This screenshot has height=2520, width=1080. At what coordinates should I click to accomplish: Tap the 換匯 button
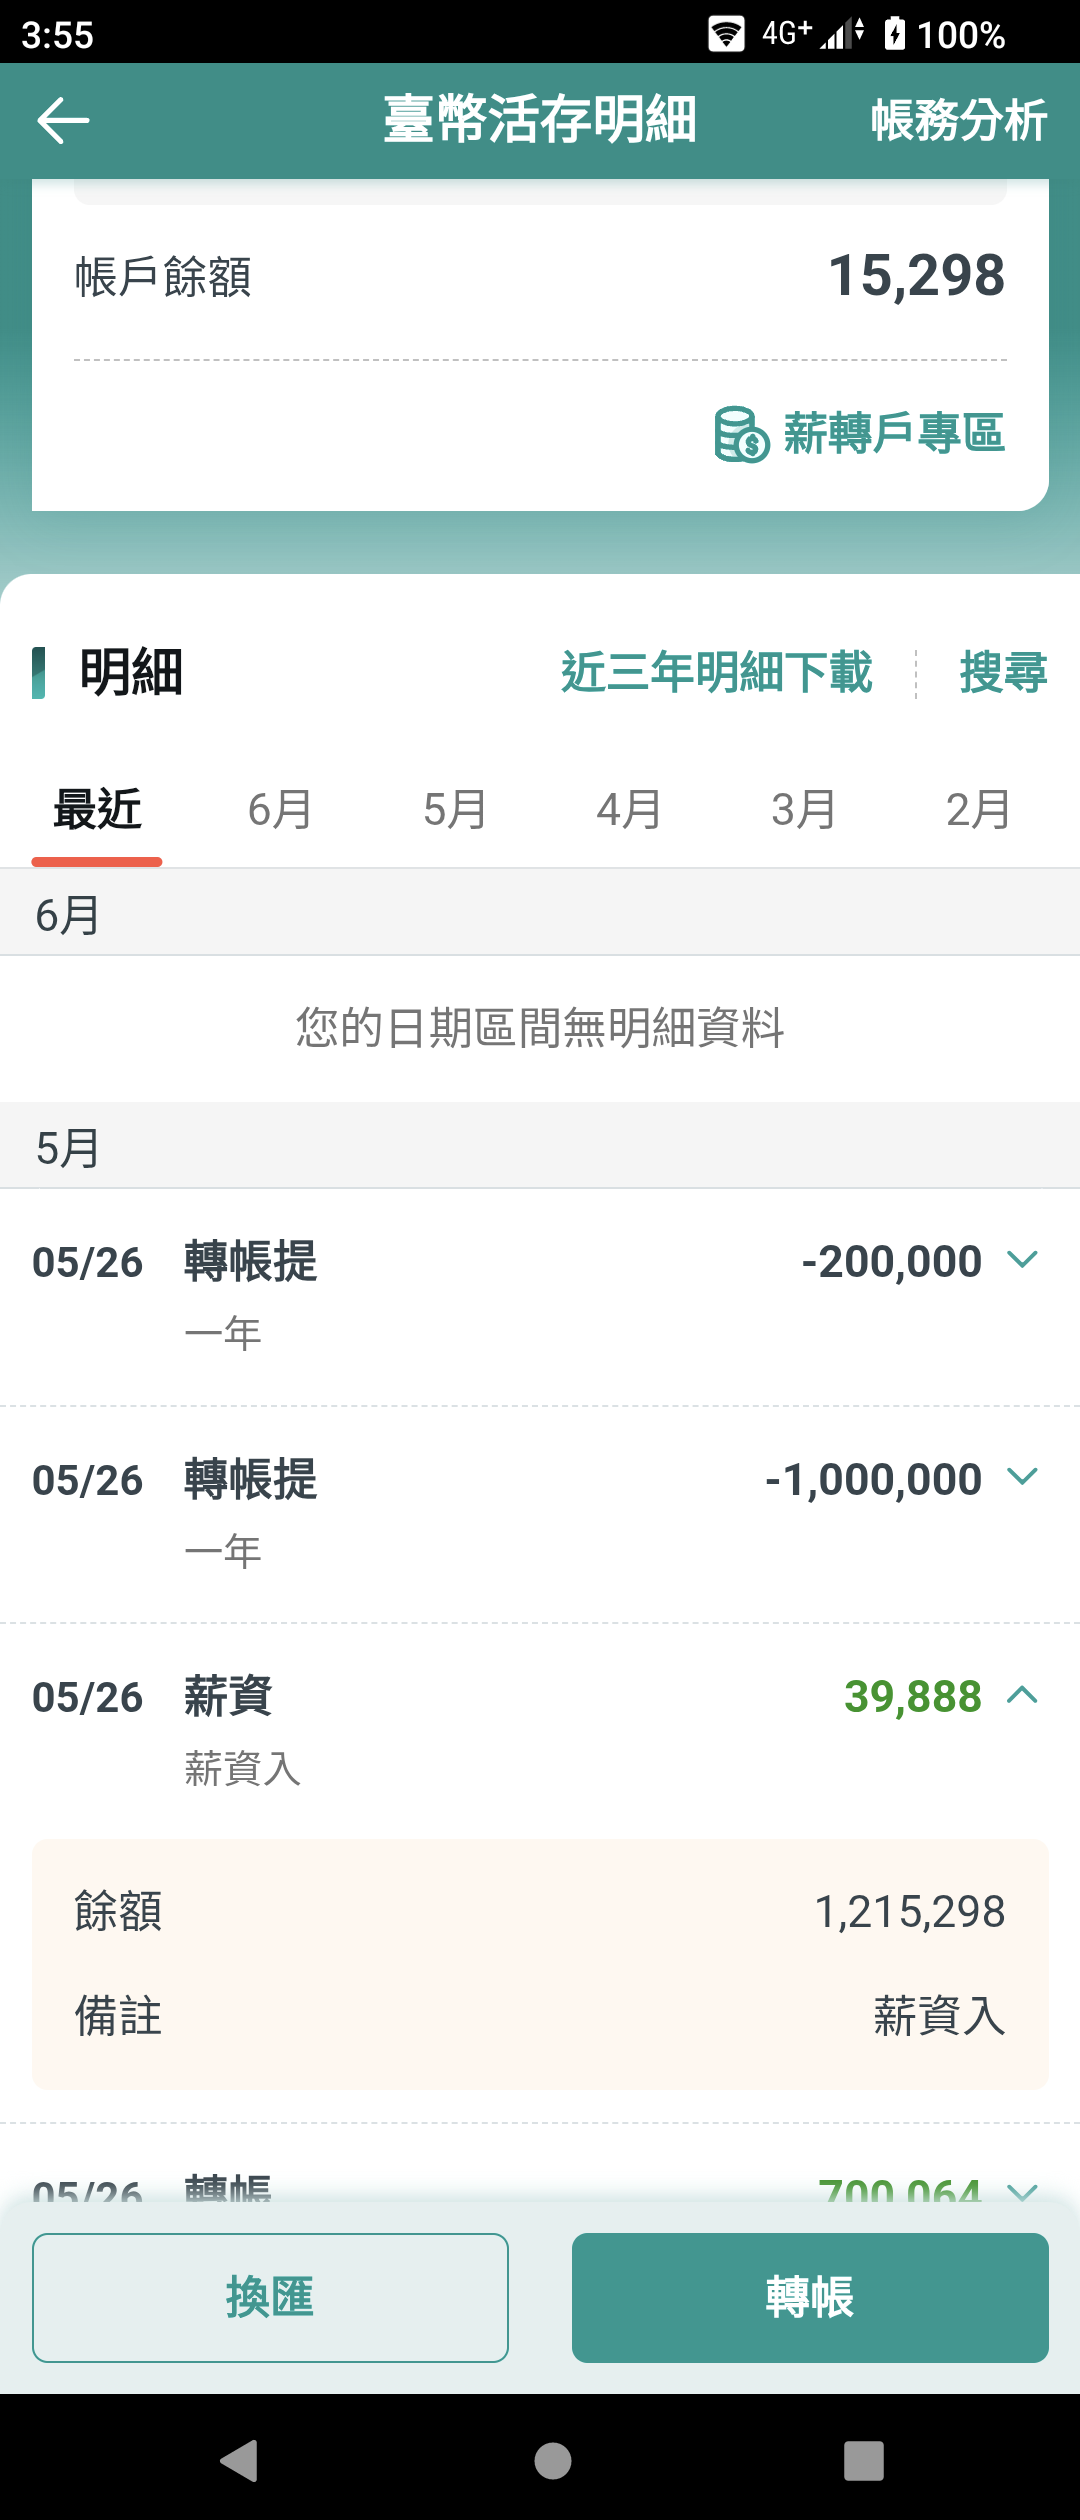pyautogui.click(x=270, y=2297)
